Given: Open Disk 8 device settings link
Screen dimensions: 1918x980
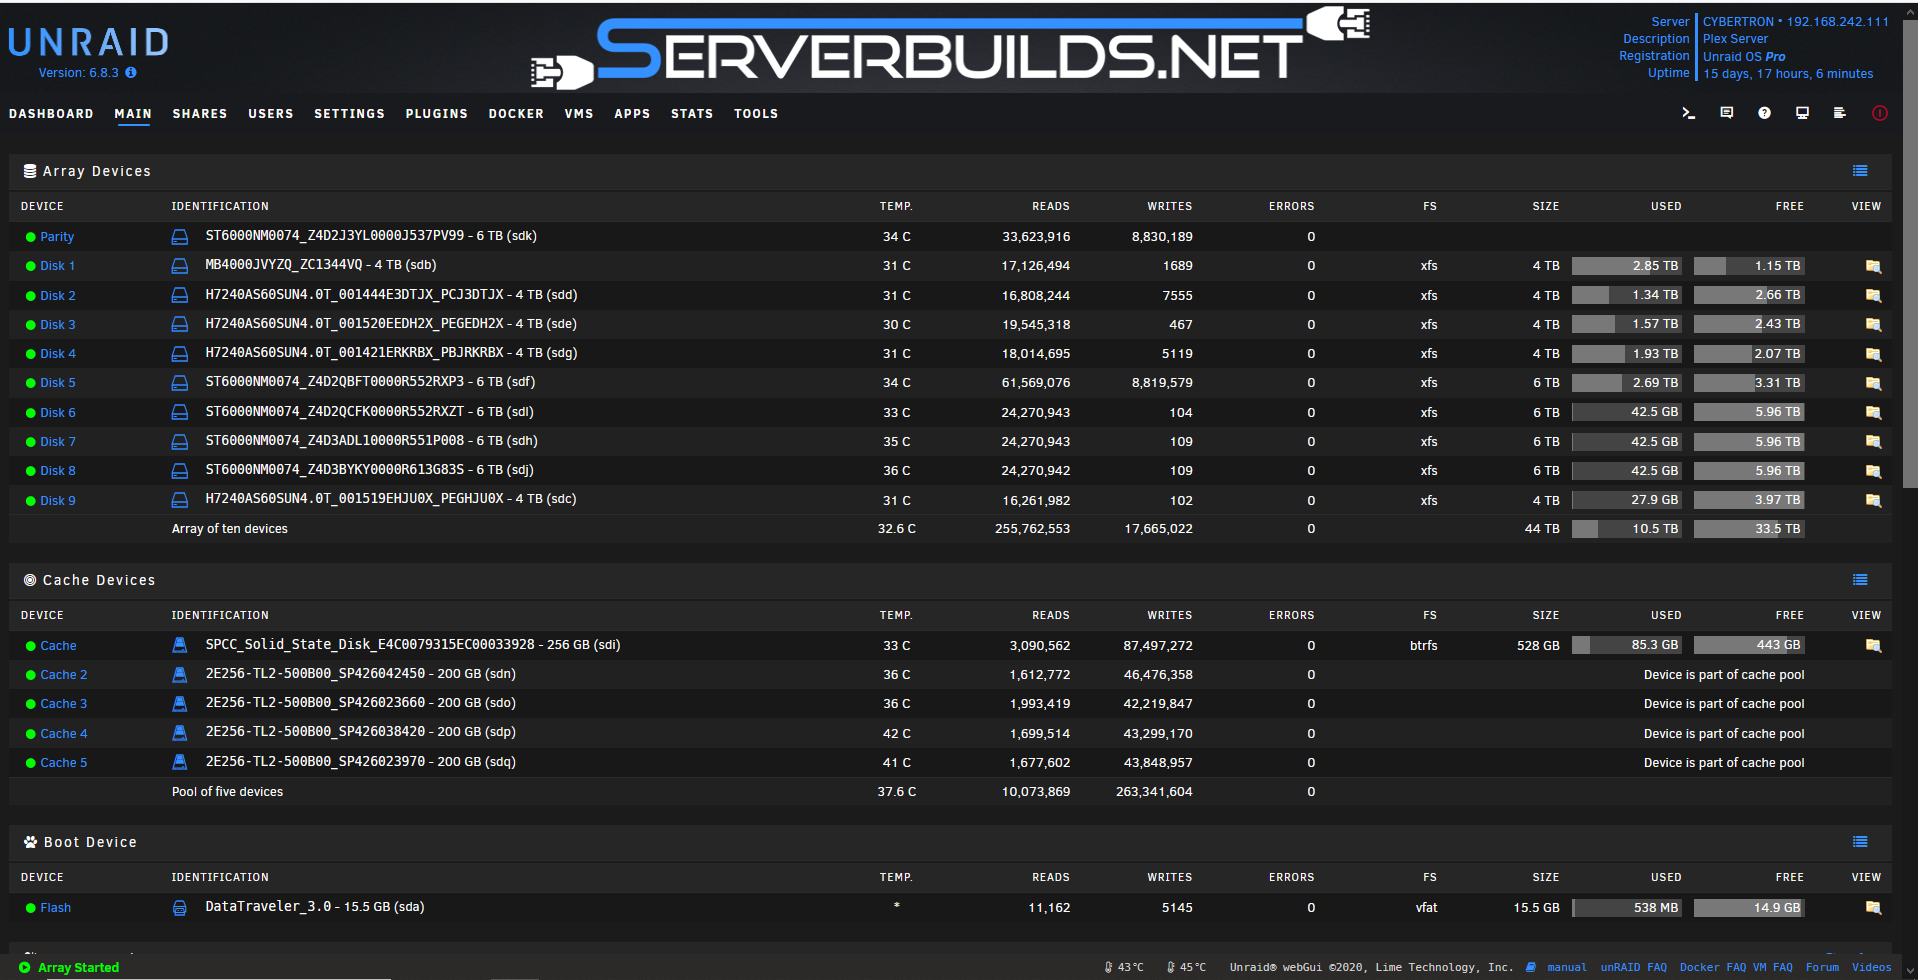Looking at the screenshot, I should (x=58, y=471).
